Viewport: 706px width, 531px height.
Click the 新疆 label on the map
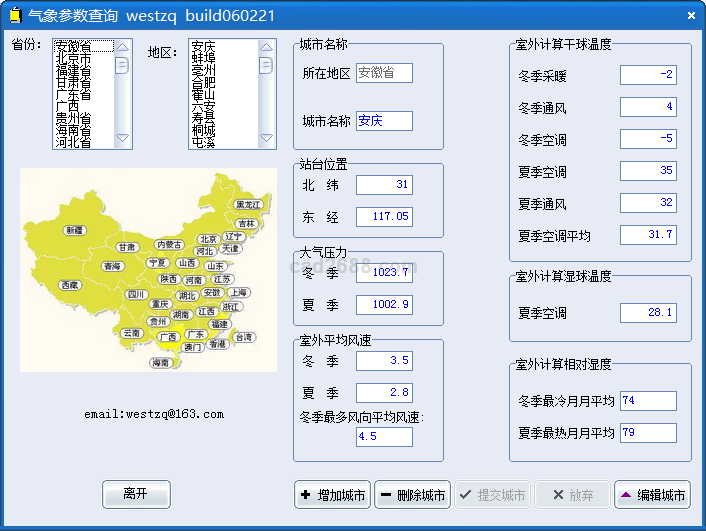click(x=75, y=230)
